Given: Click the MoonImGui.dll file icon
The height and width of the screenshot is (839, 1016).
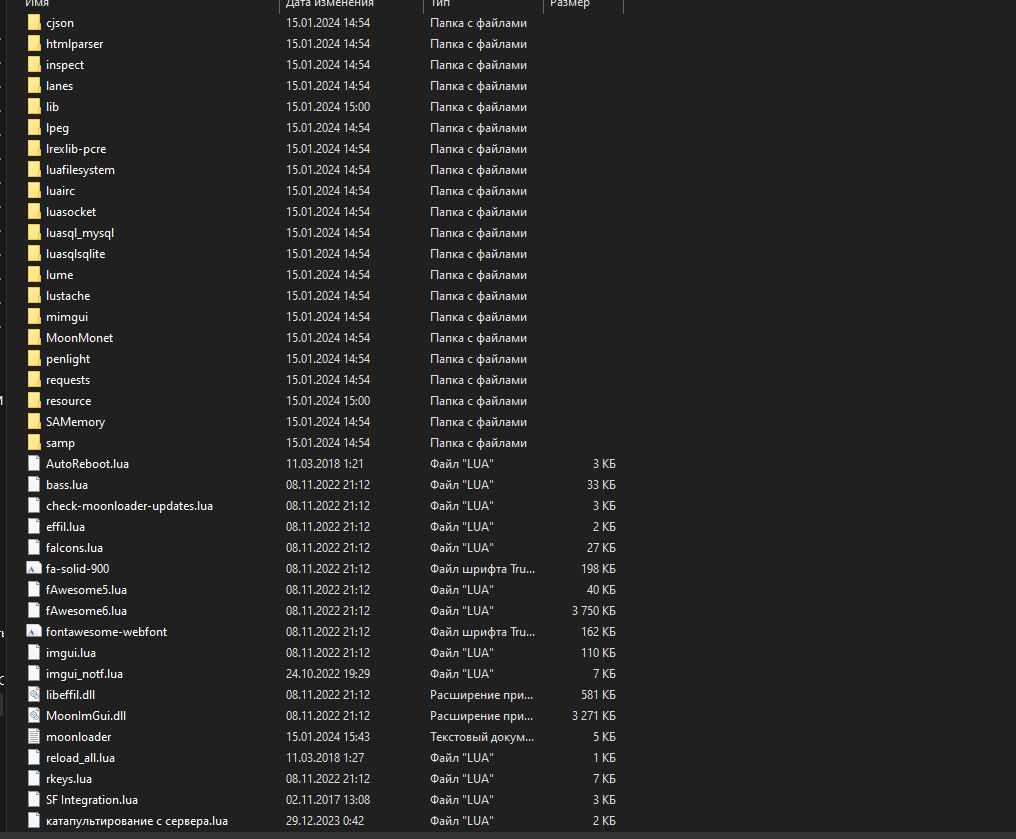Looking at the screenshot, I should 35,716.
